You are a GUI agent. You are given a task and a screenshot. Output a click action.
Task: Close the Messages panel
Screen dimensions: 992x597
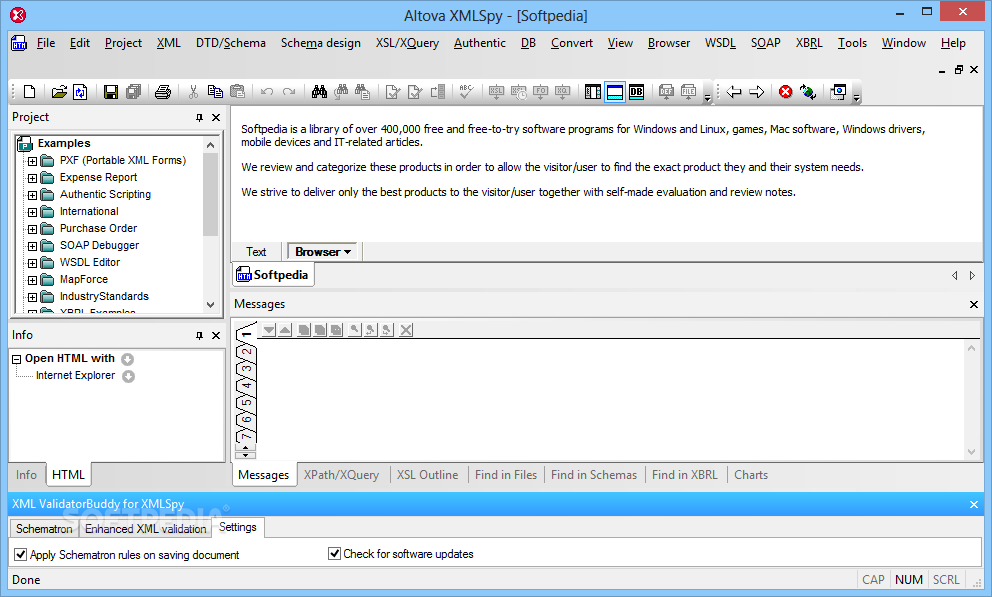point(974,305)
